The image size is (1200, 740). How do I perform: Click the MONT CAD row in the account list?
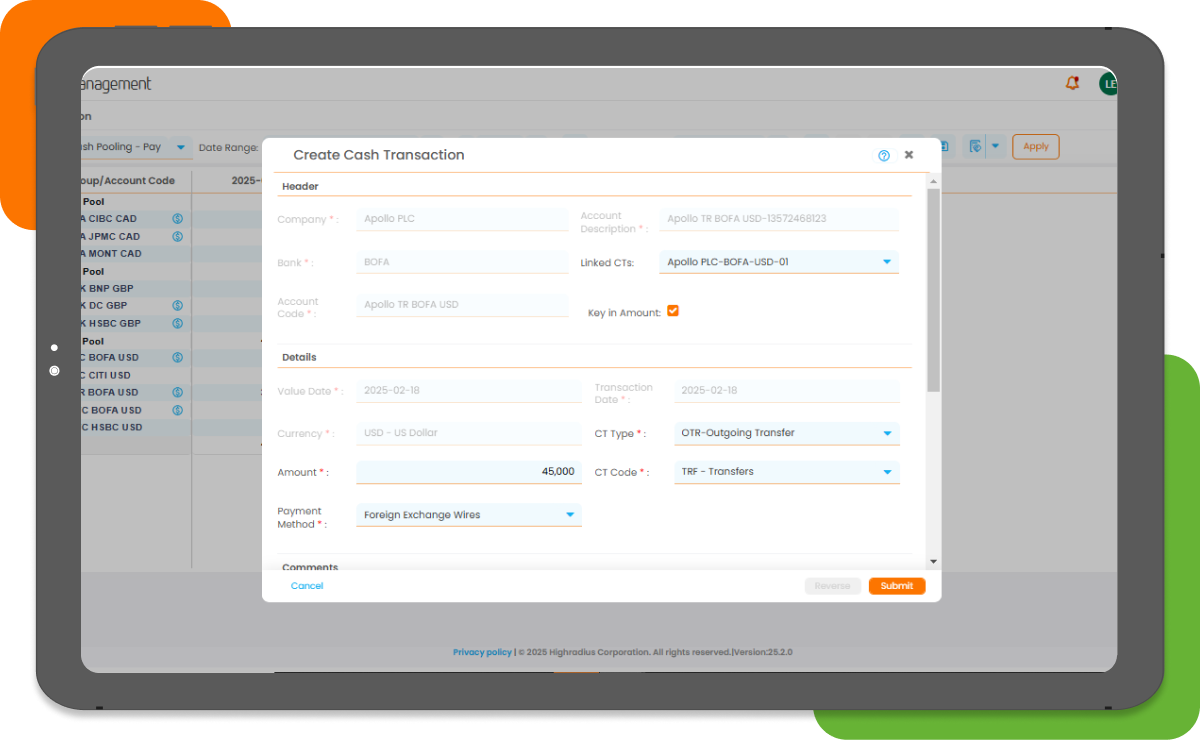click(136, 254)
